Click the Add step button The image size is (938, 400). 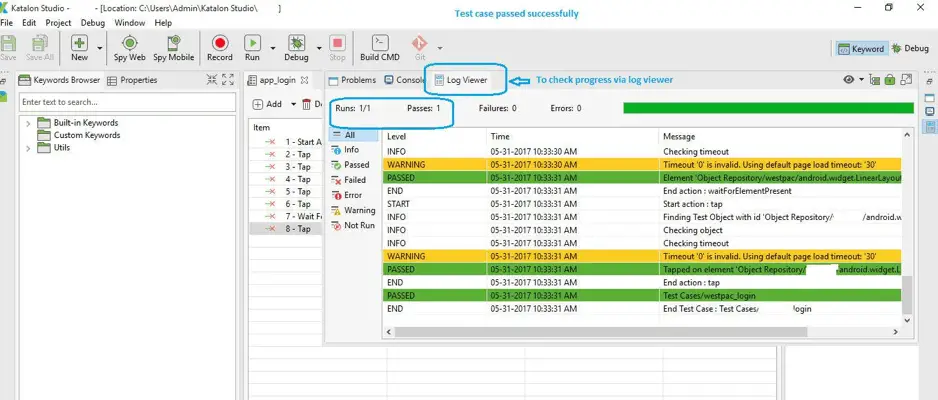point(267,104)
